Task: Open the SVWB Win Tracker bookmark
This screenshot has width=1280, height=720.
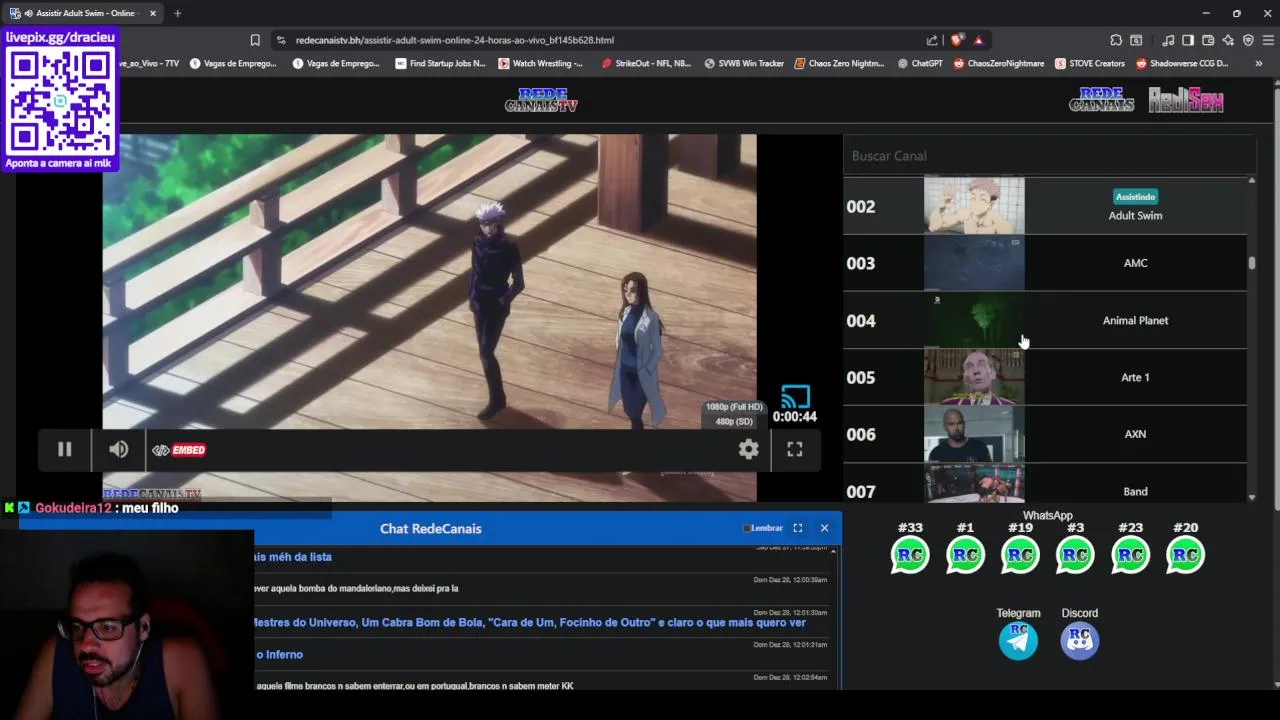Action: coord(744,63)
